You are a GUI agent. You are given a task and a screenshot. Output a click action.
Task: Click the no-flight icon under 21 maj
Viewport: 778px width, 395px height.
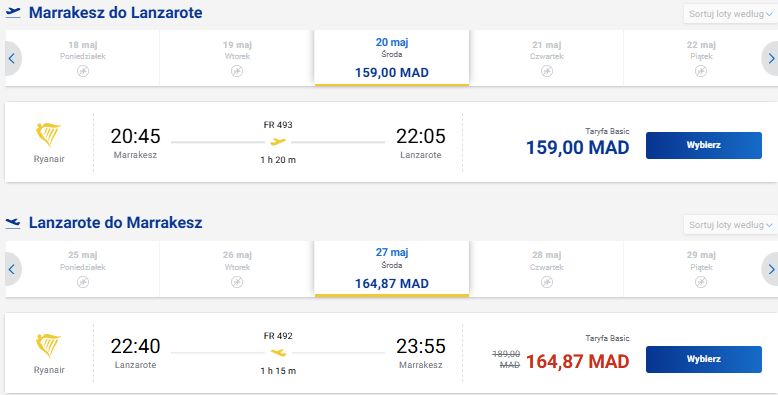(547, 71)
